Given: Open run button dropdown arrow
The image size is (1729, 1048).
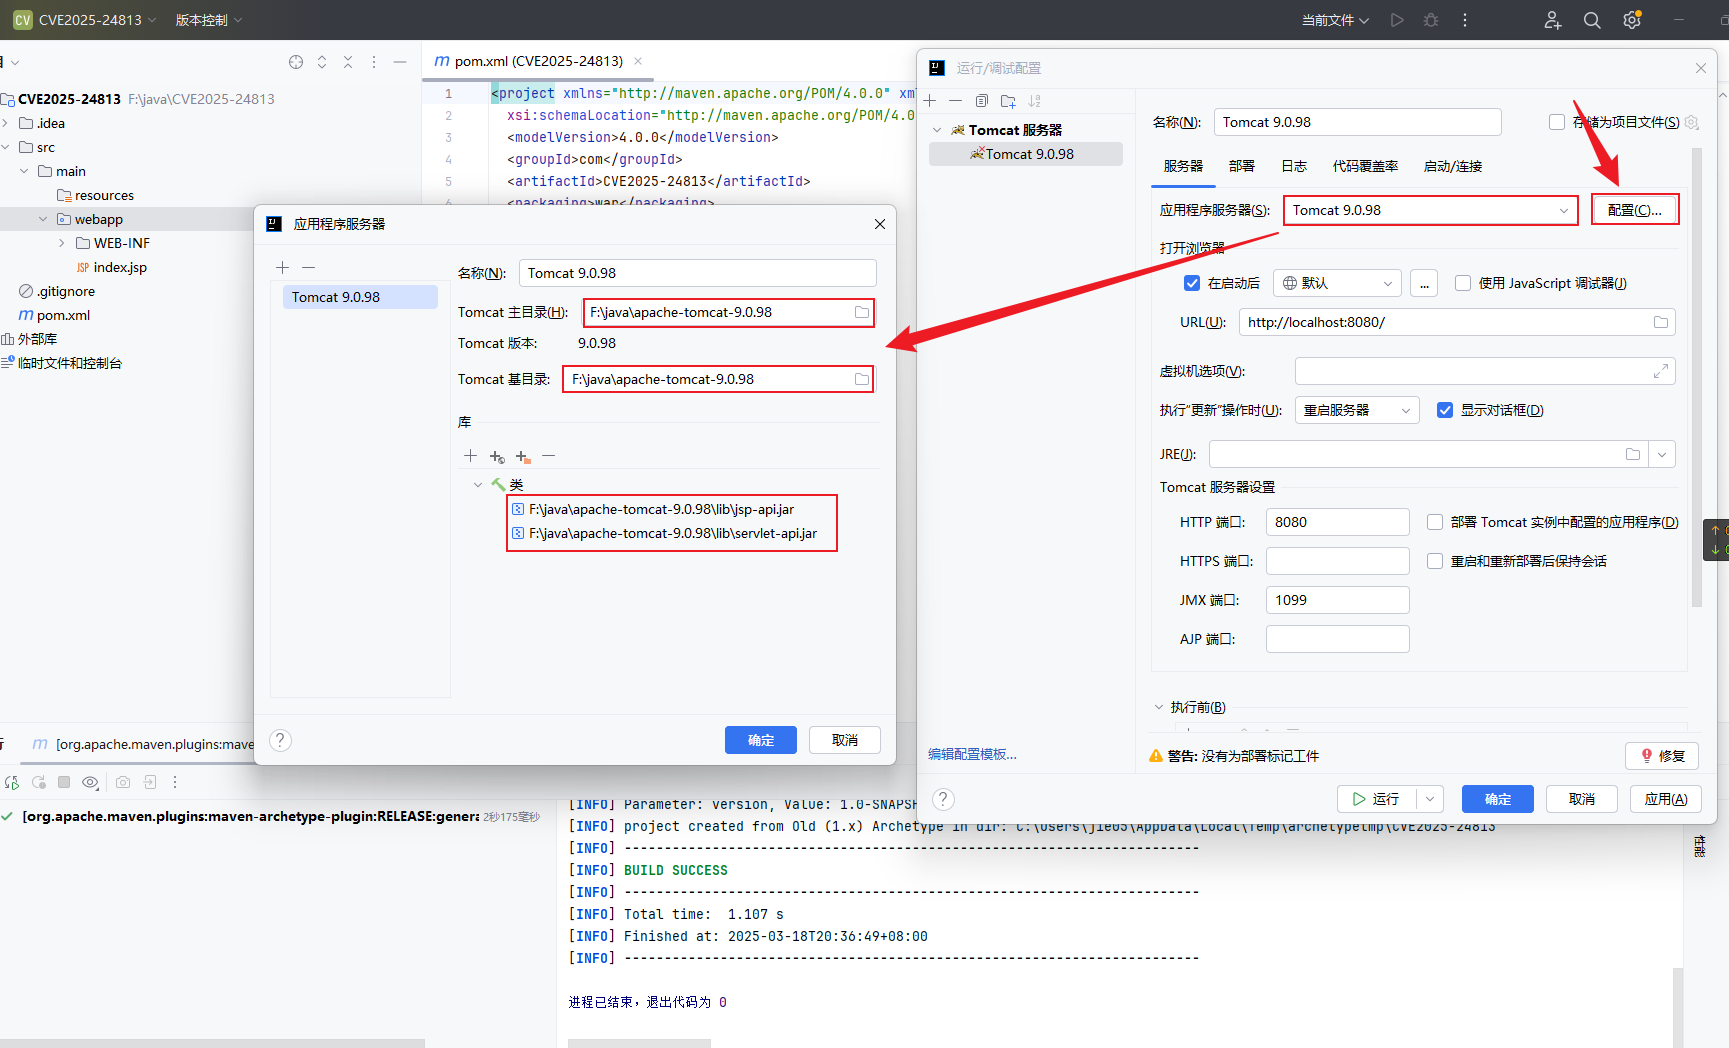Looking at the screenshot, I should click(x=1430, y=799).
